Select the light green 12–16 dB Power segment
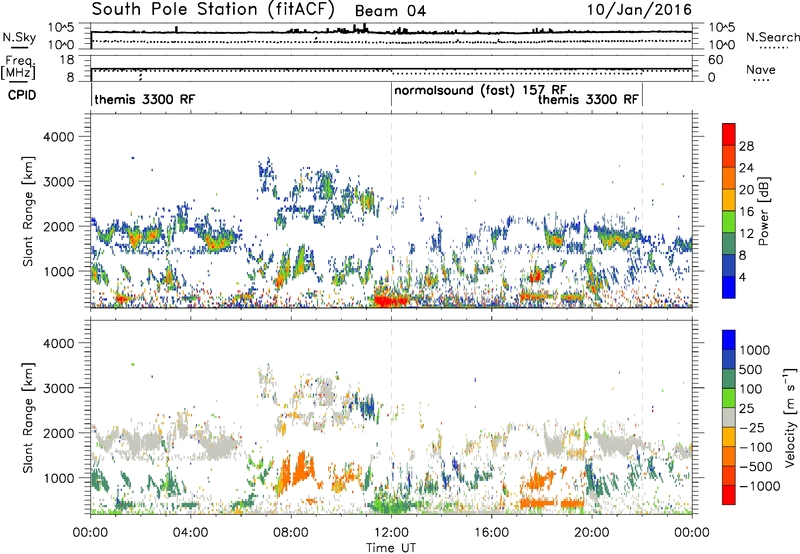800x554 pixels. [729, 221]
